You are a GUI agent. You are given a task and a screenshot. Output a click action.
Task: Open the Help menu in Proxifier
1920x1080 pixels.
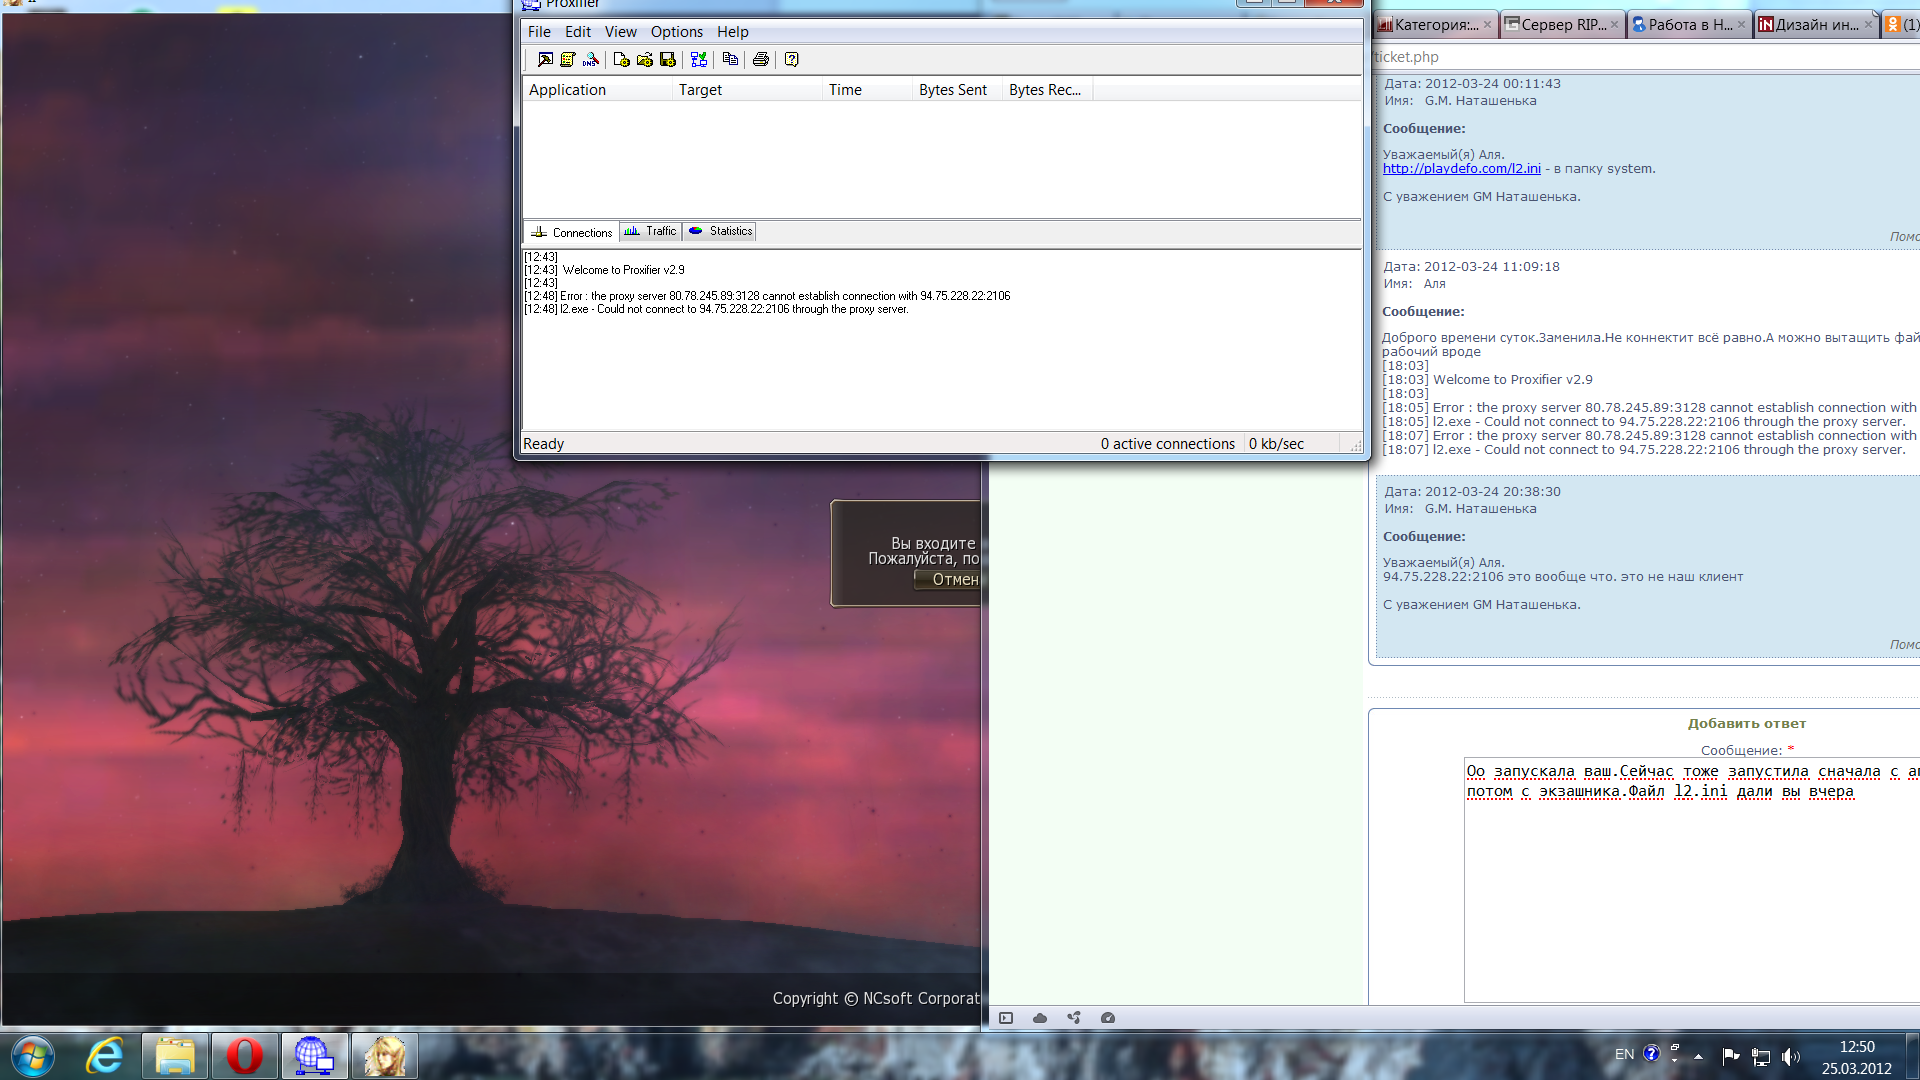(732, 32)
